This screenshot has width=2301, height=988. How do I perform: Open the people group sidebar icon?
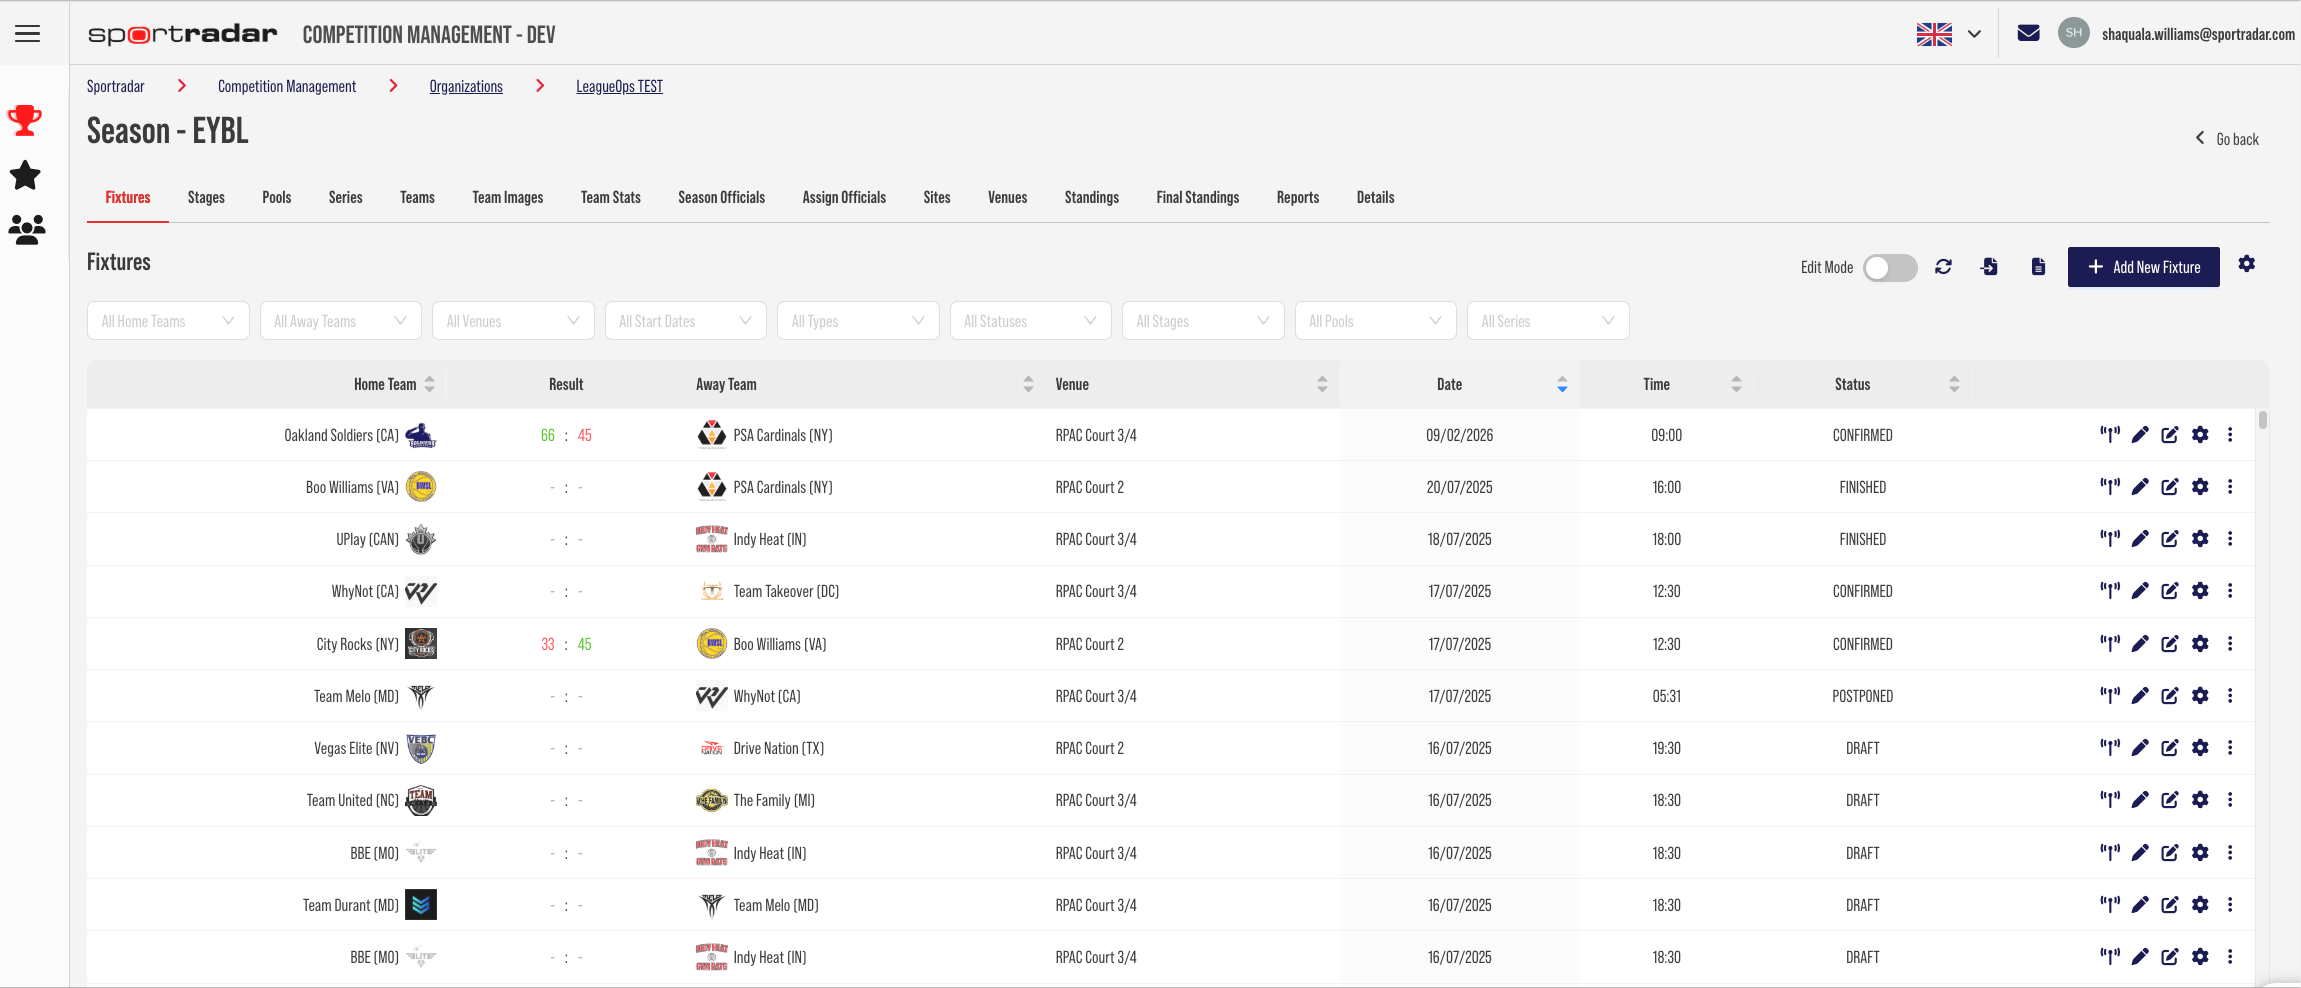pos(27,230)
